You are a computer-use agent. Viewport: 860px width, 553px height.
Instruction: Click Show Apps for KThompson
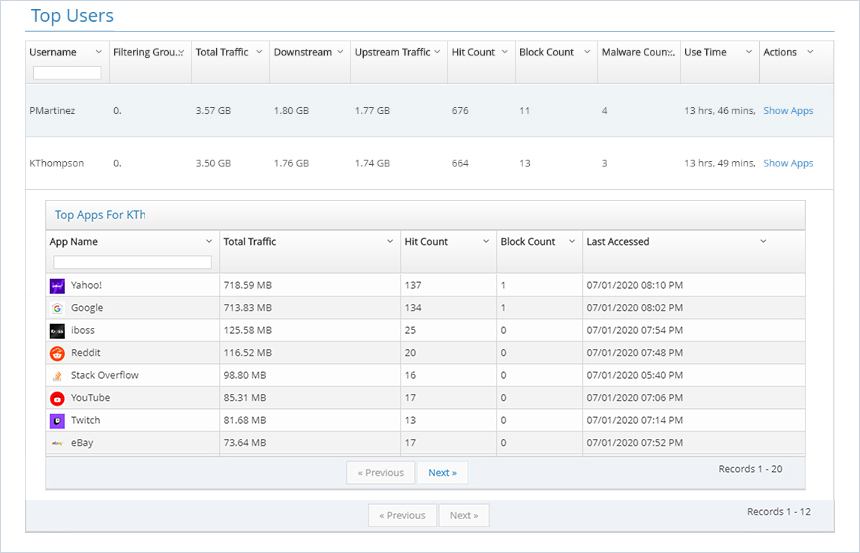788,163
